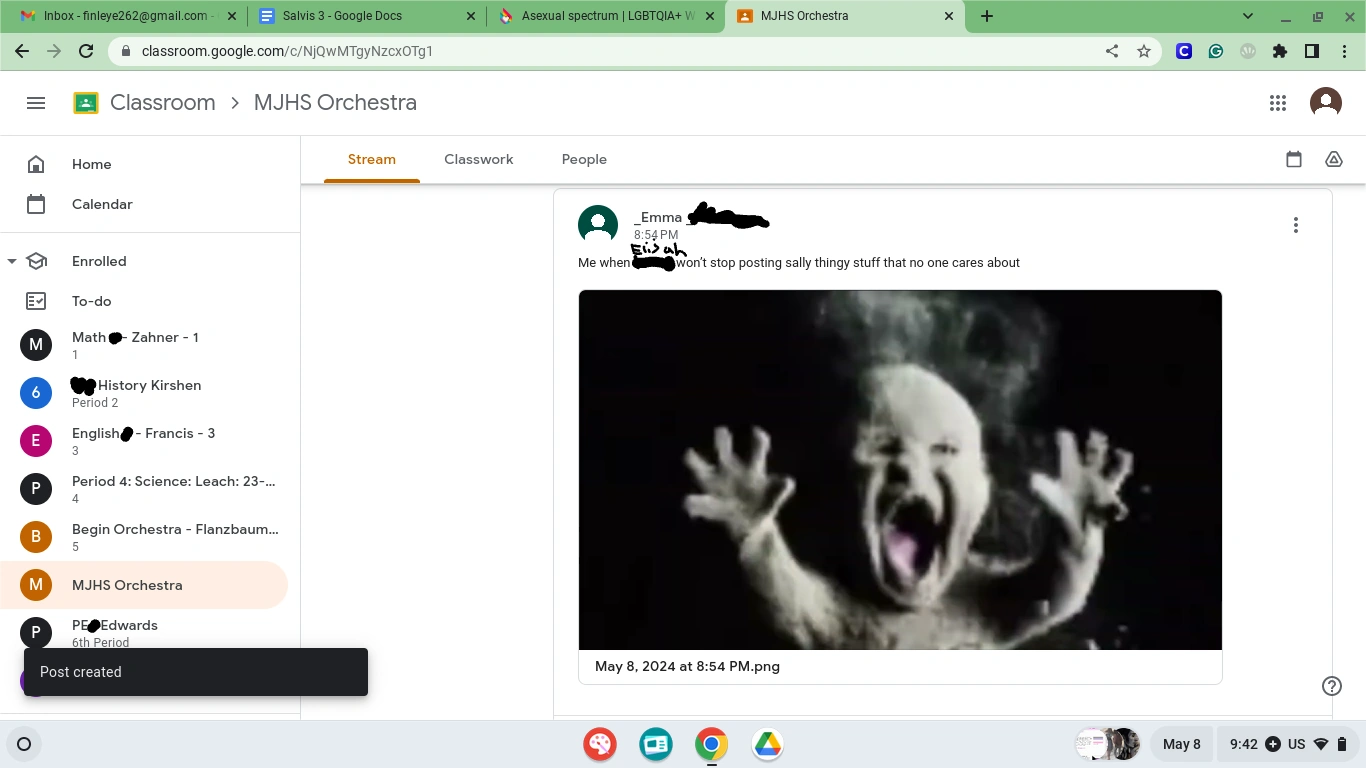Click the Classroom breadcrumb link
Image resolution: width=1366 pixels, height=768 pixels.
coord(163,102)
